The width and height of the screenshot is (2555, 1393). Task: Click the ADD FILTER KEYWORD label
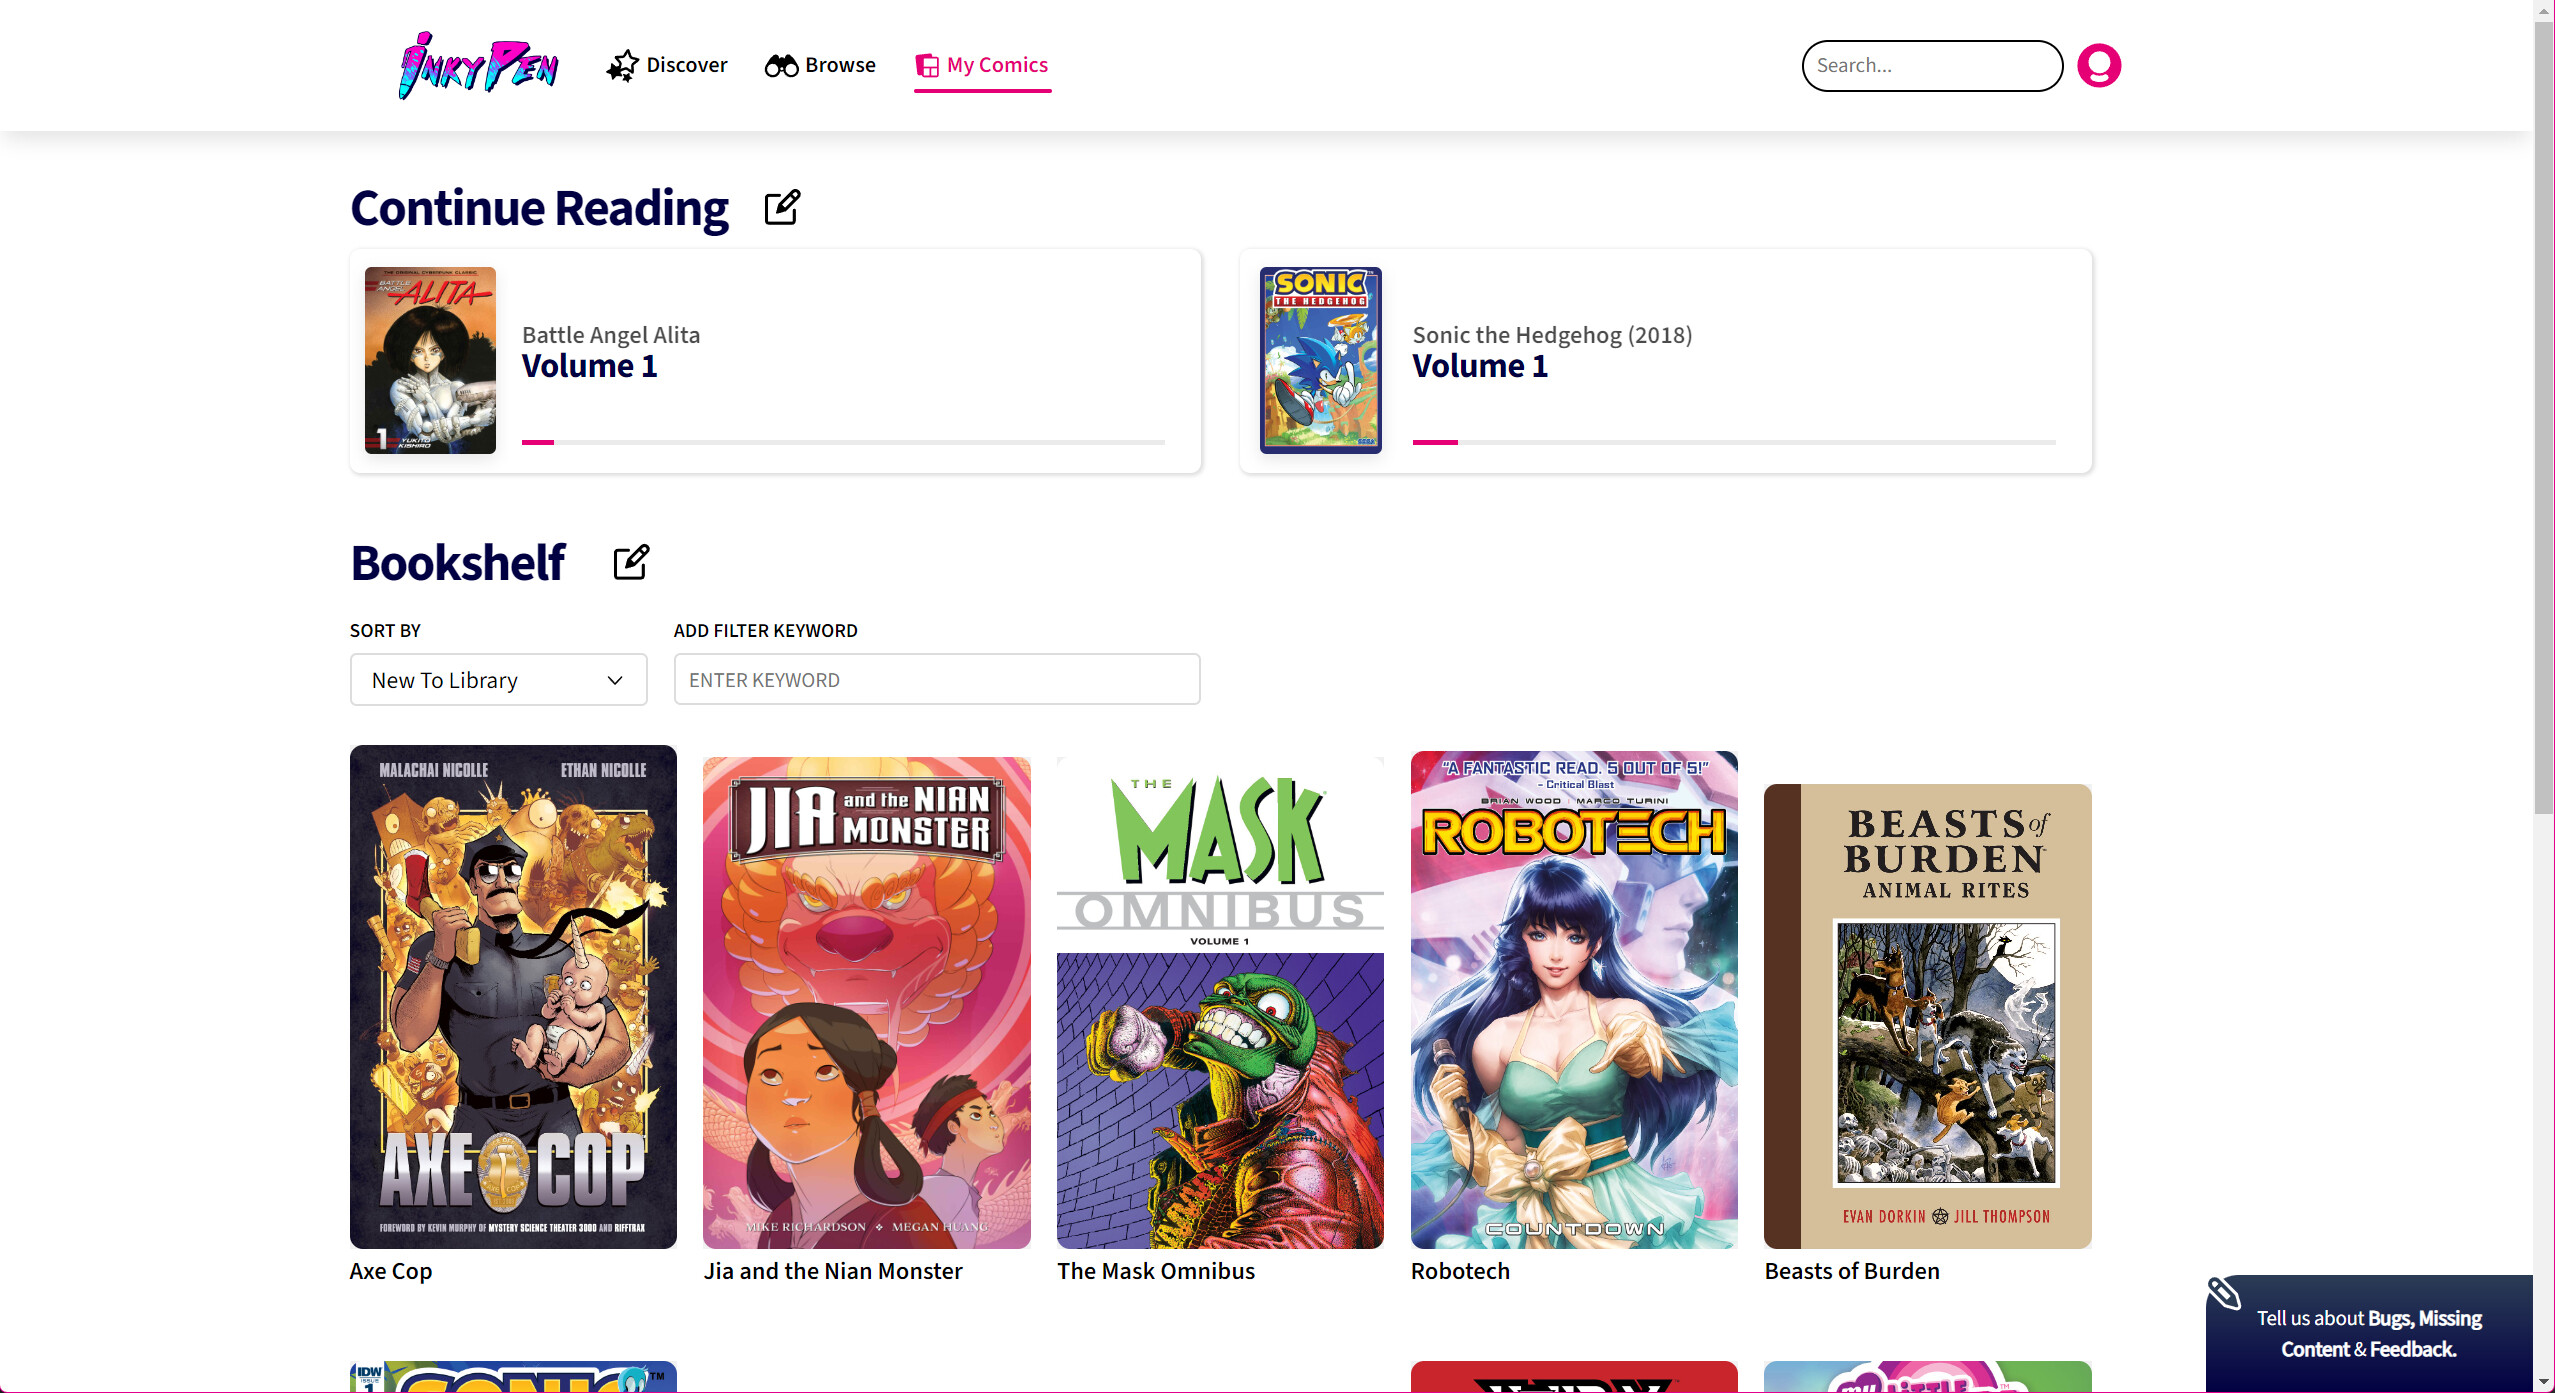(x=766, y=631)
